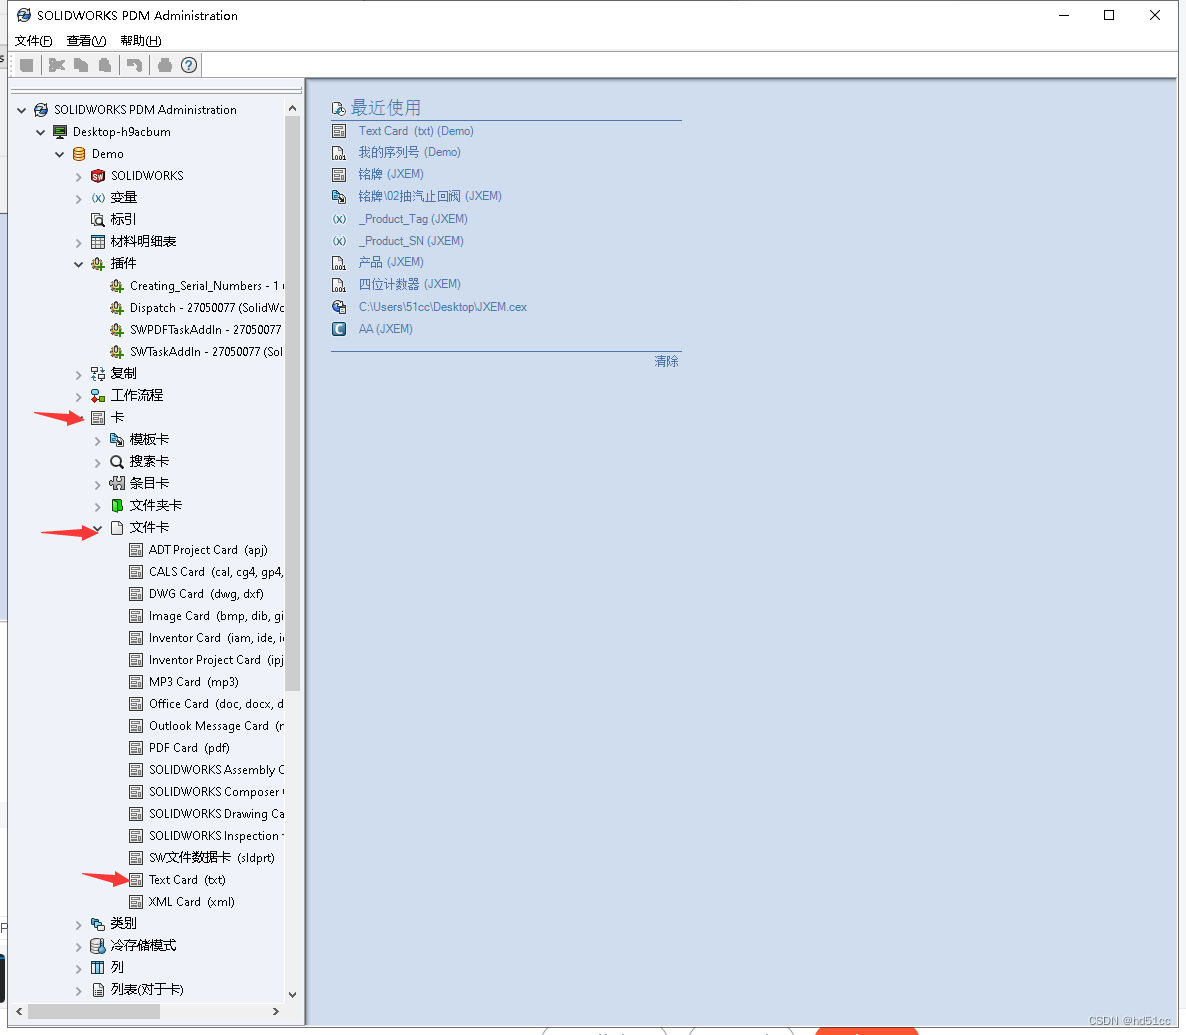
Task: Expand the 搜索卡 node
Action: click(x=98, y=462)
